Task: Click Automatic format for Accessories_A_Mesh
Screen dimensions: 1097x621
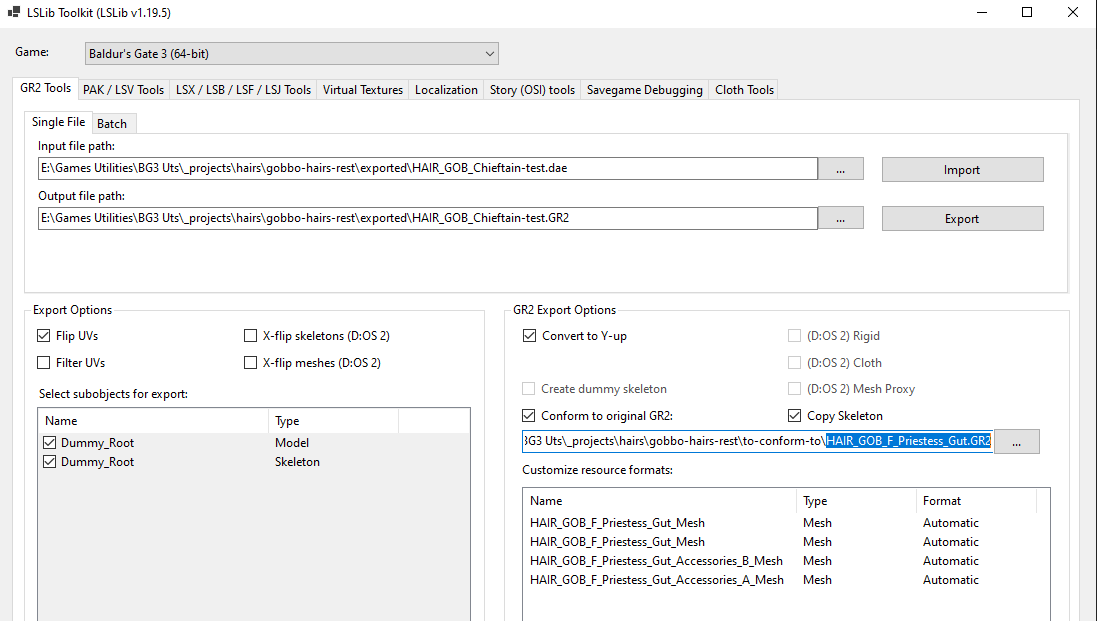Action: [950, 580]
